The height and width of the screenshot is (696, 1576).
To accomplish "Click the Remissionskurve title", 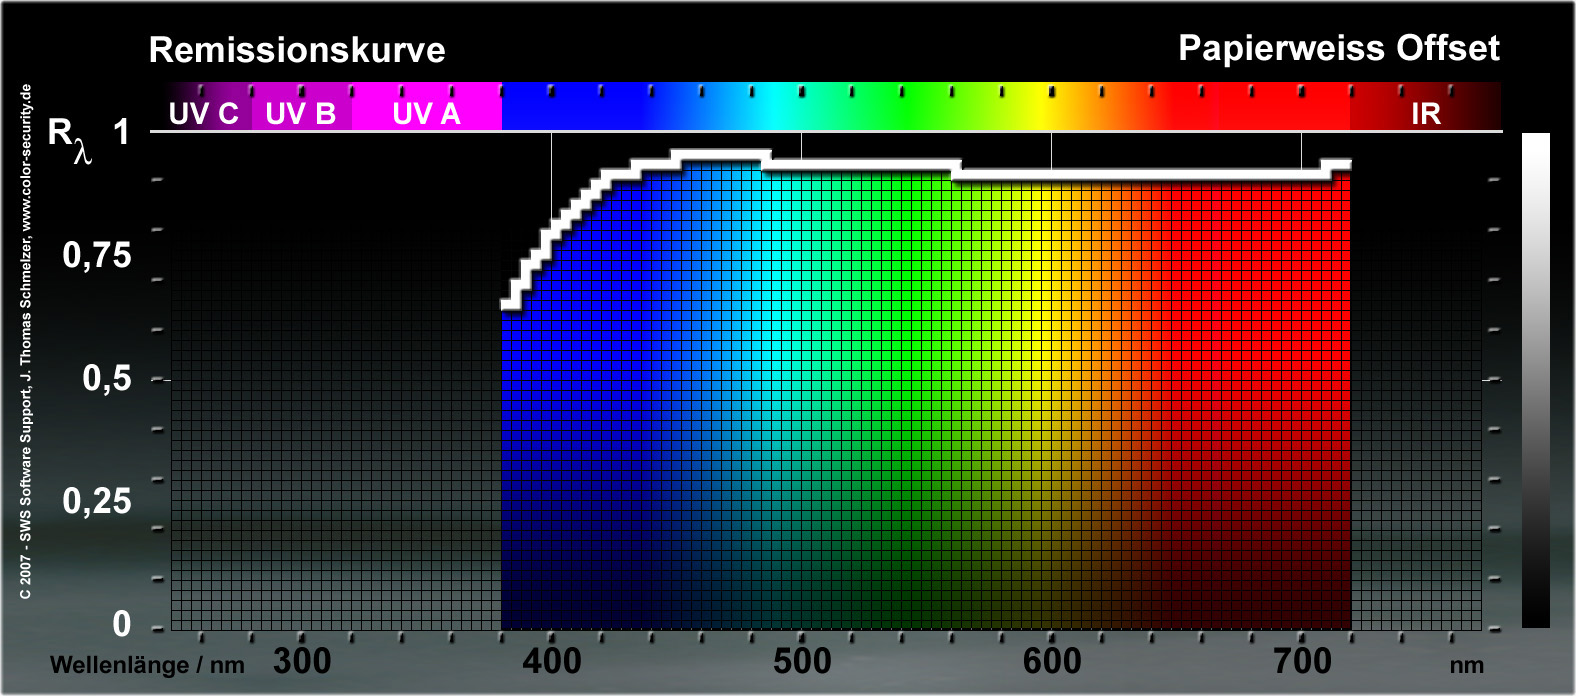I will point(297,50).
